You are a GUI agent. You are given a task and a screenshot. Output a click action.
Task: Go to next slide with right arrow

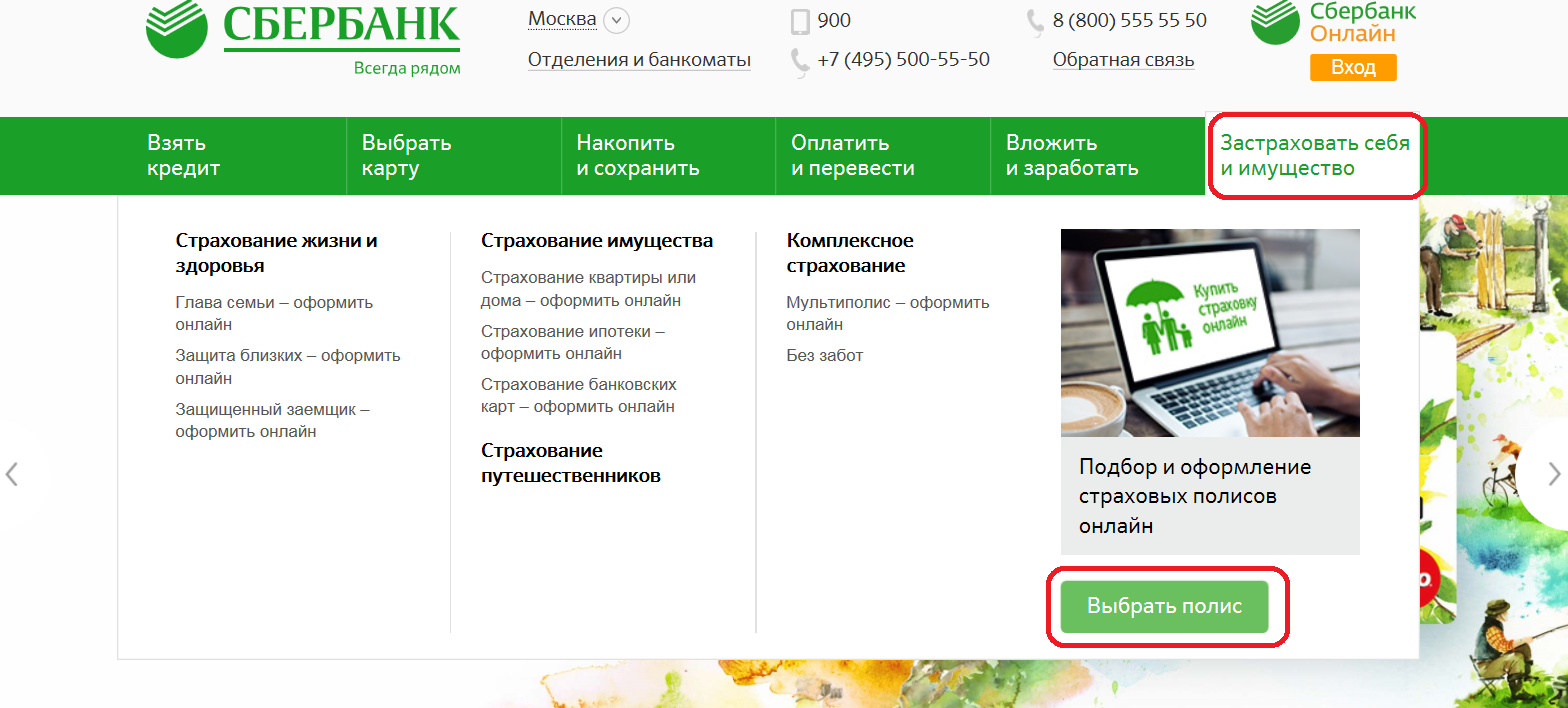coord(1554,473)
